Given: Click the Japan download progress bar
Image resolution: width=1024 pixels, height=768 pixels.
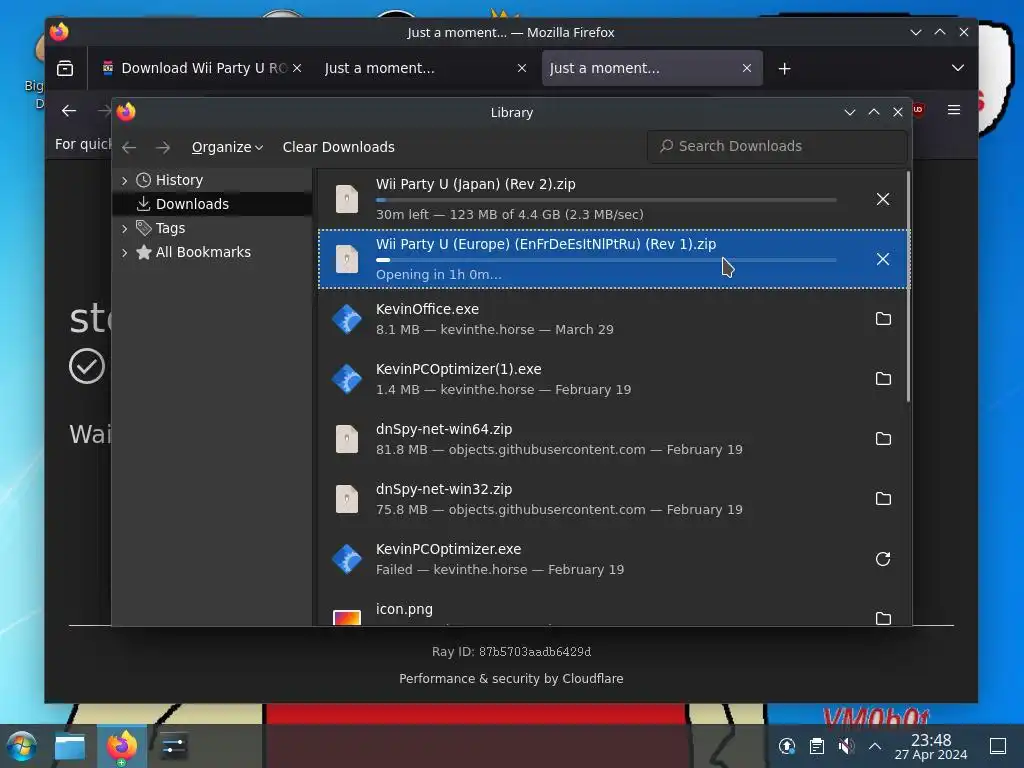Looking at the screenshot, I should 606,200.
